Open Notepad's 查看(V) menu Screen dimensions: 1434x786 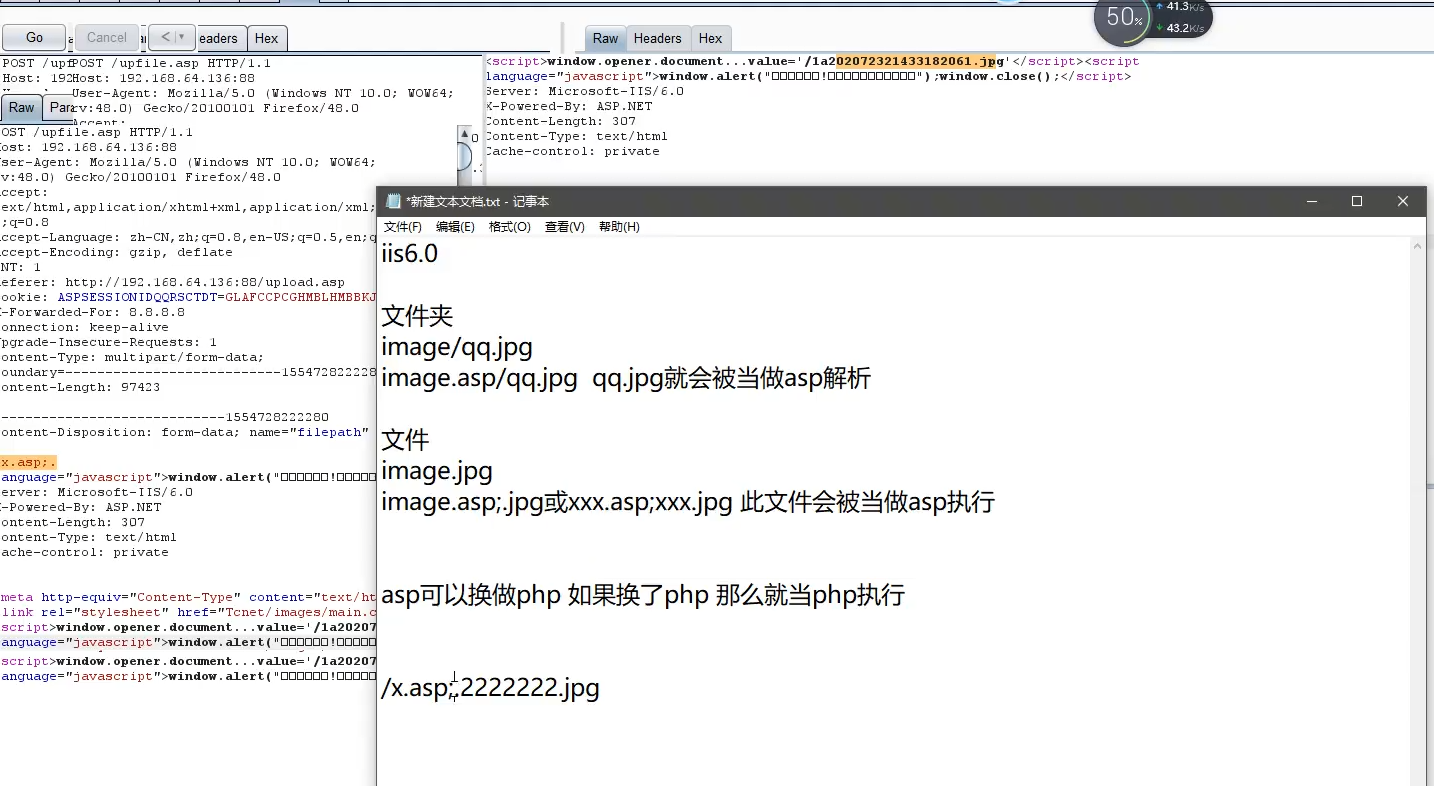coord(564,227)
